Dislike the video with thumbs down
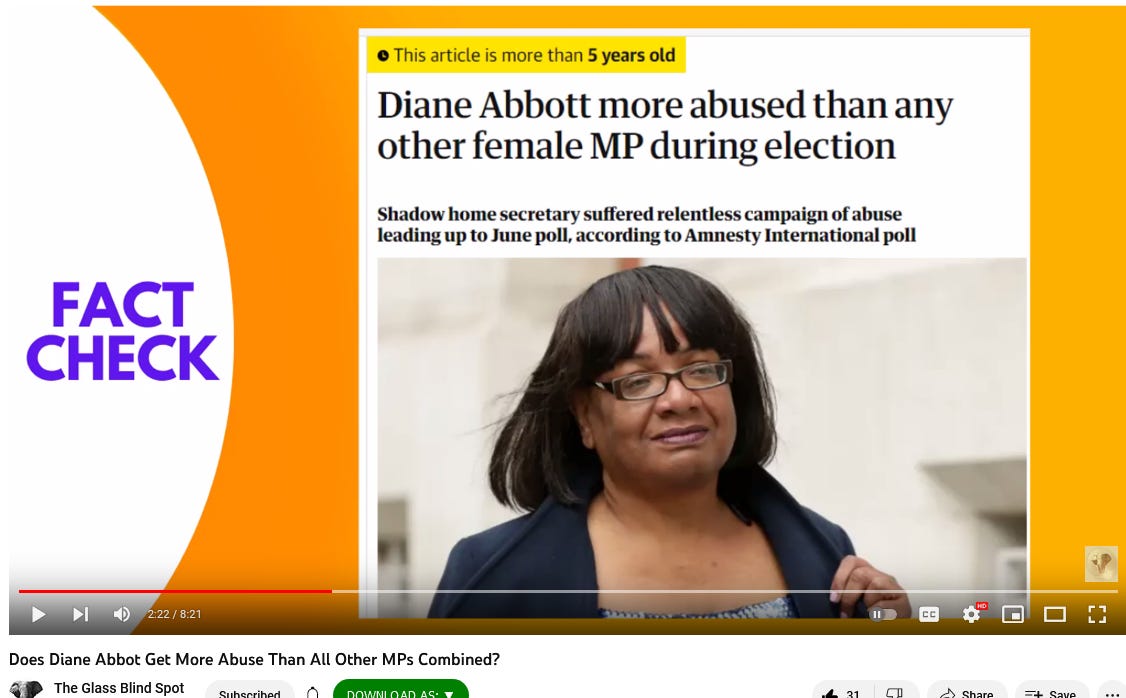 [x=895, y=693]
